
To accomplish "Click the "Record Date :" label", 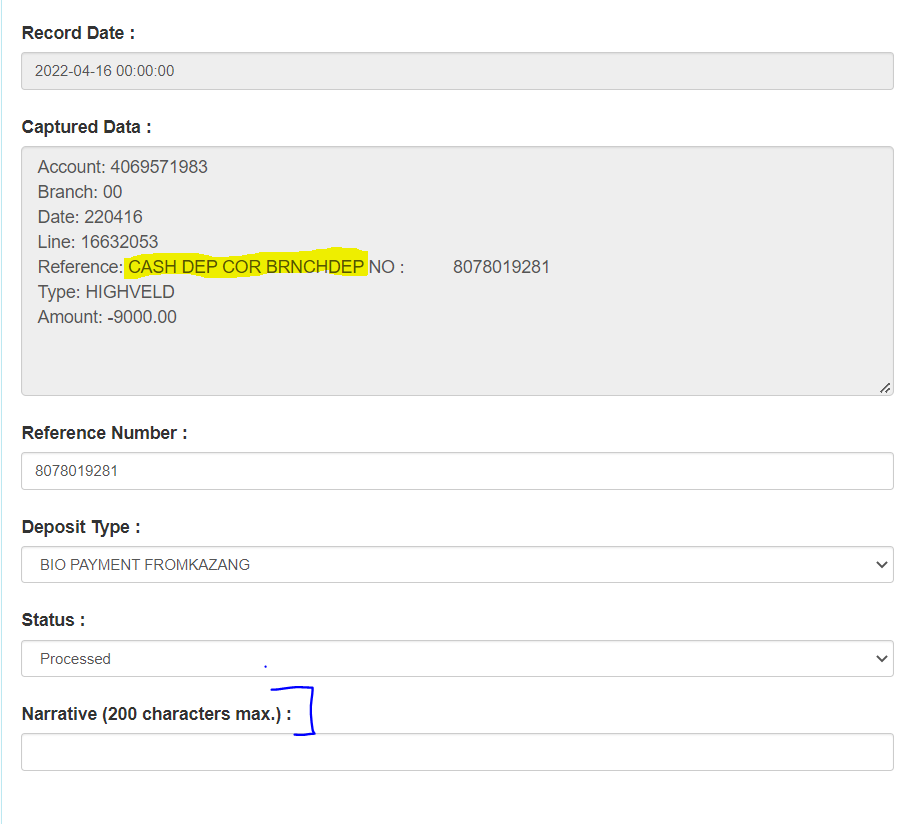I will tap(77, 32).
